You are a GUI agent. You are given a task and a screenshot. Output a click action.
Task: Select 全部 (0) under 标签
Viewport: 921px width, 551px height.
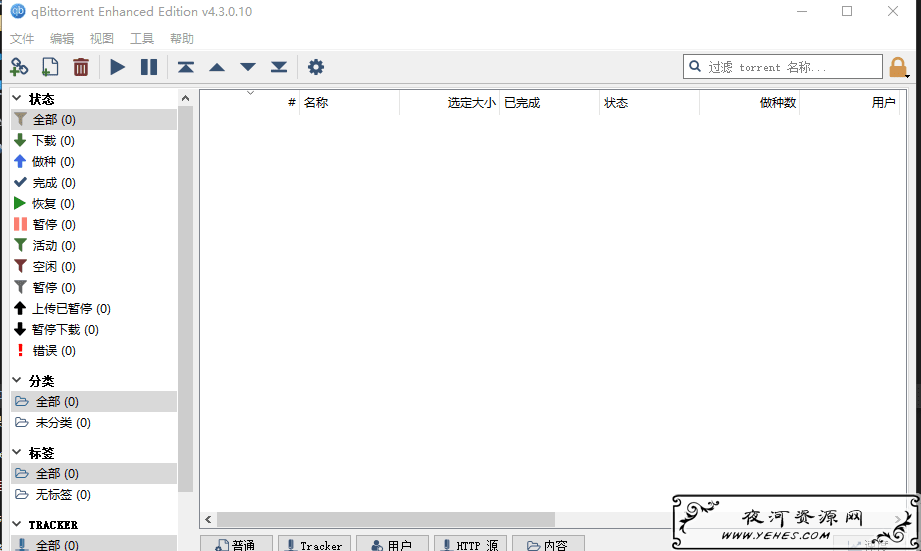point(94,473)
